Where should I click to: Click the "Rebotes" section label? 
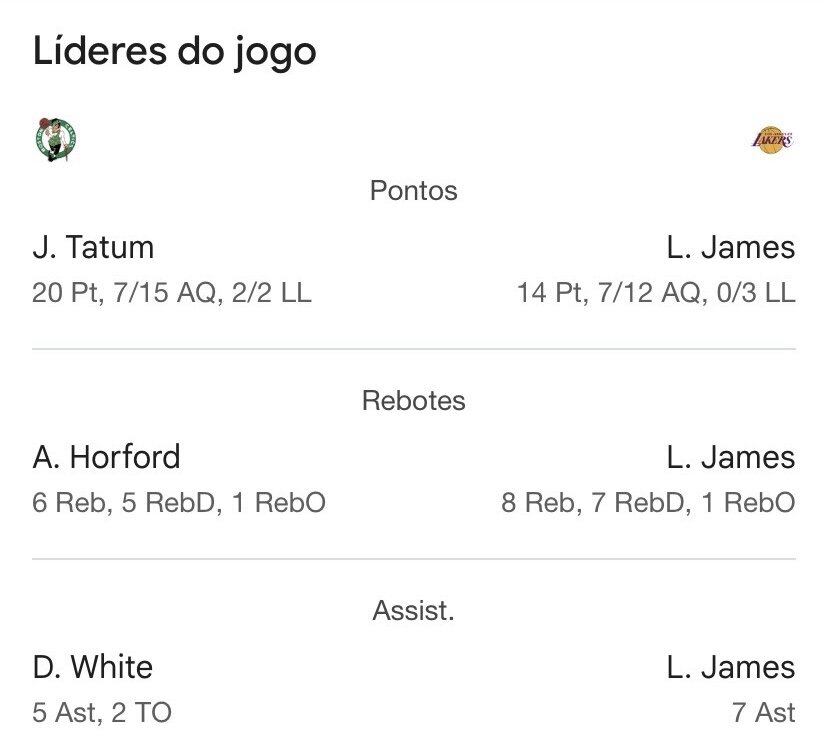[x=413, y=401]
